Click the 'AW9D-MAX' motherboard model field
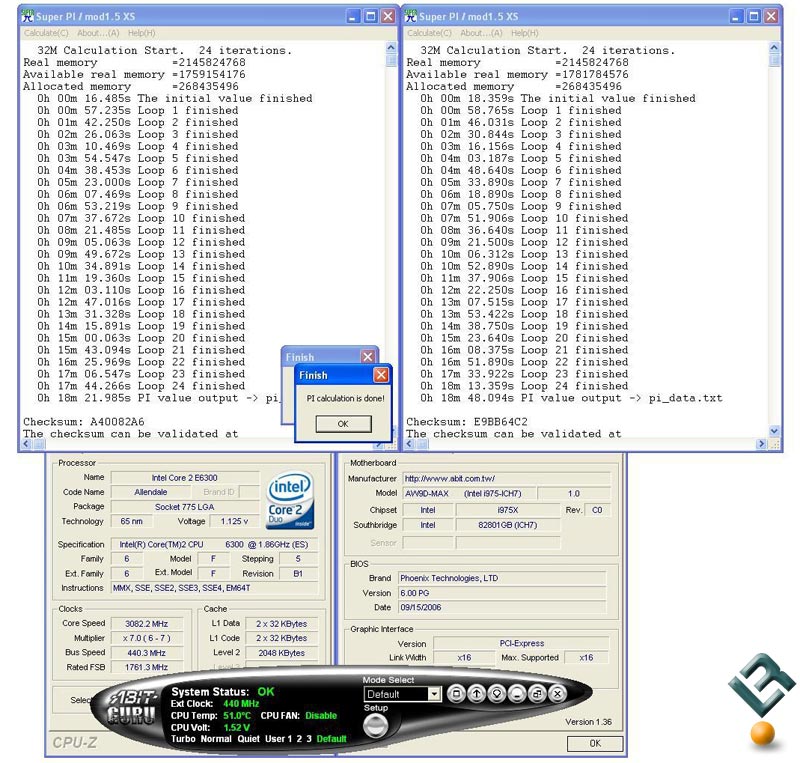Image resolution: width=800 pixels, height=763 pixels. (469, 494)
